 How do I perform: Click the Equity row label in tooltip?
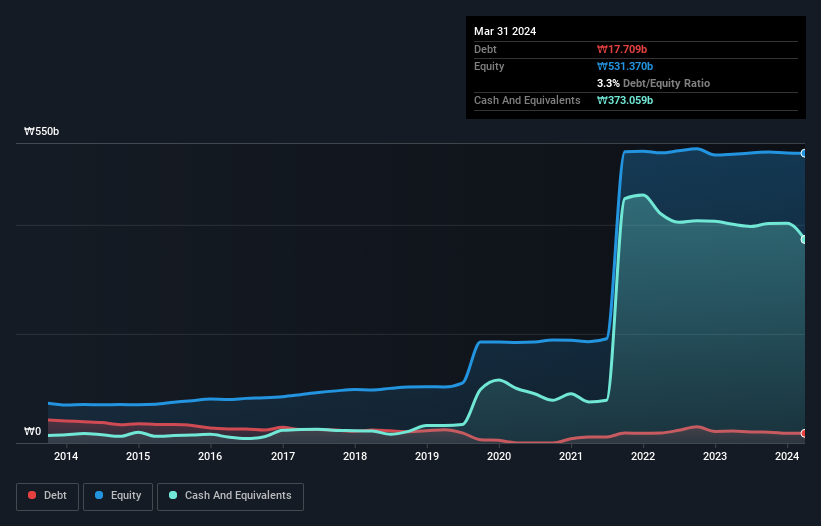pyautogui.click(x=489, y=66)
